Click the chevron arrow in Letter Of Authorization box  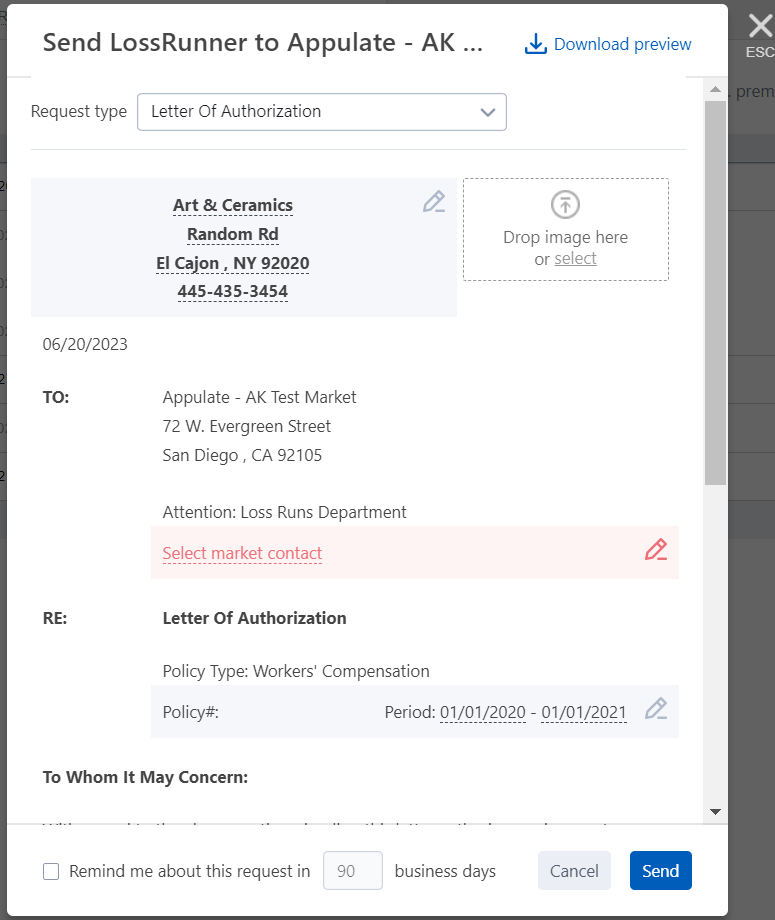488,112
